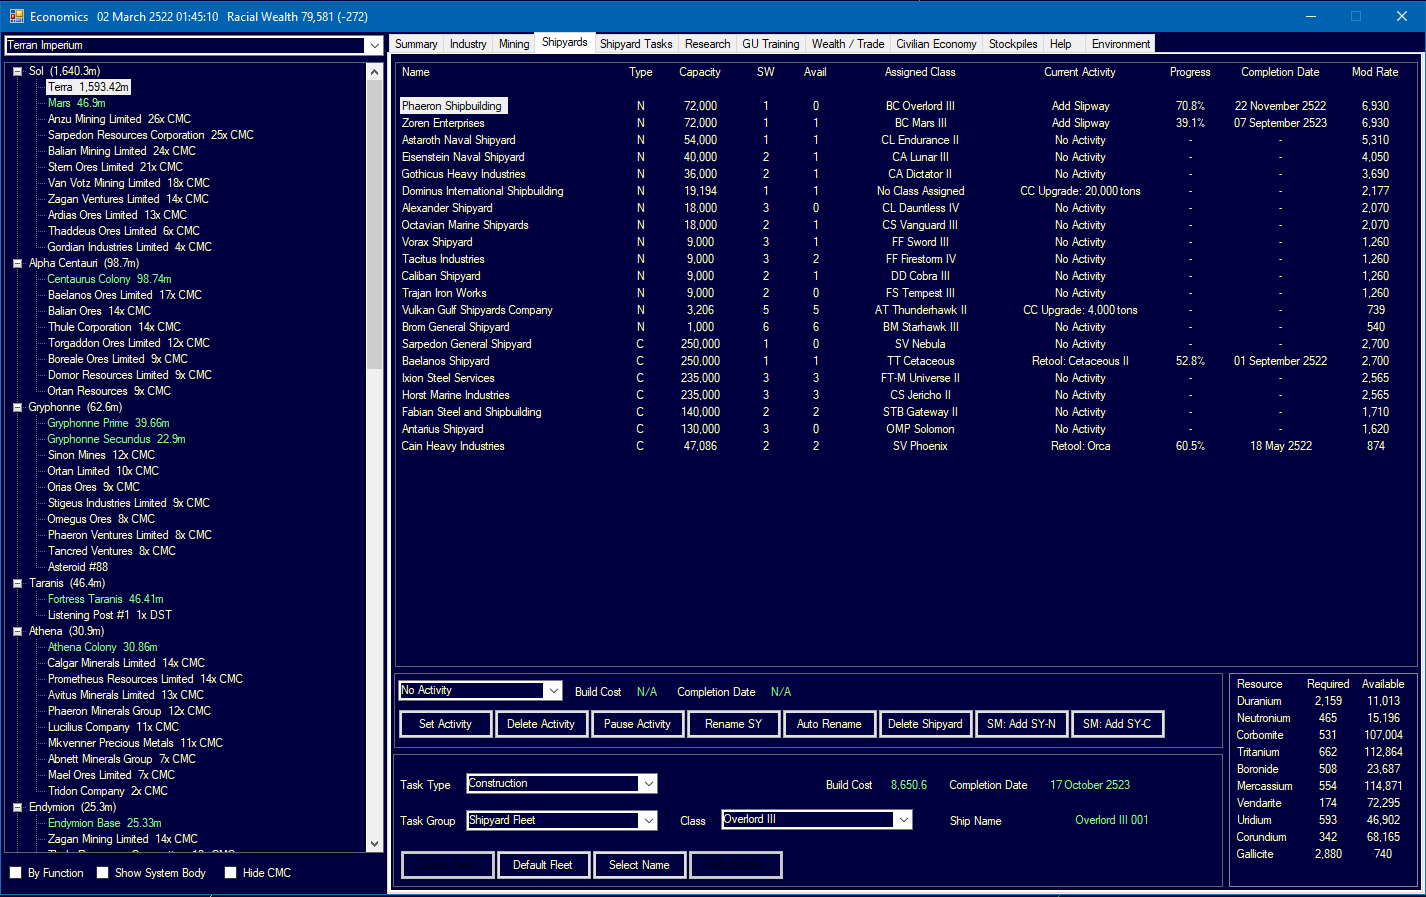Collapse the Endymion system node
The width and height of the screenshot is (1426, 897).
(17, 807)
